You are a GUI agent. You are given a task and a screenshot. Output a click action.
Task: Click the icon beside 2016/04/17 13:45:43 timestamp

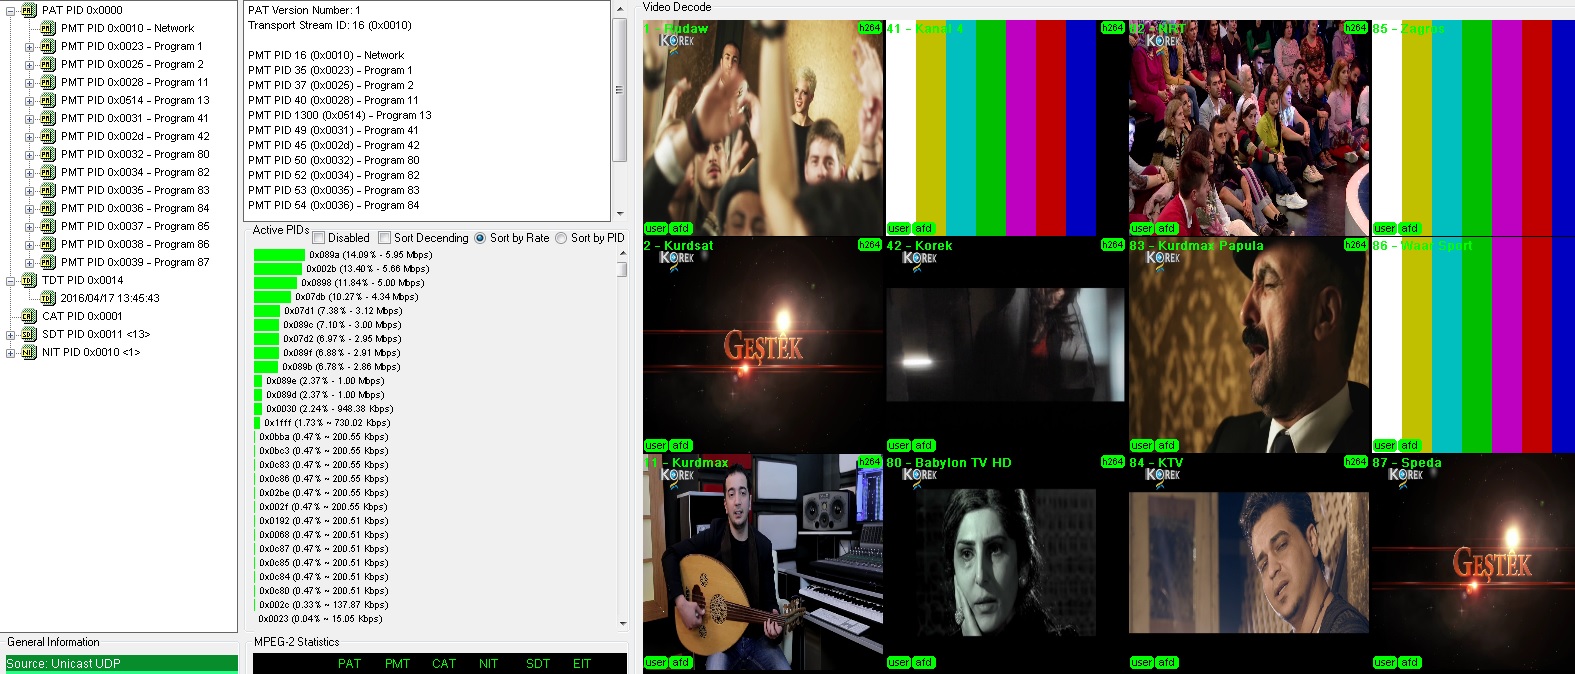(x=47, y=298)
